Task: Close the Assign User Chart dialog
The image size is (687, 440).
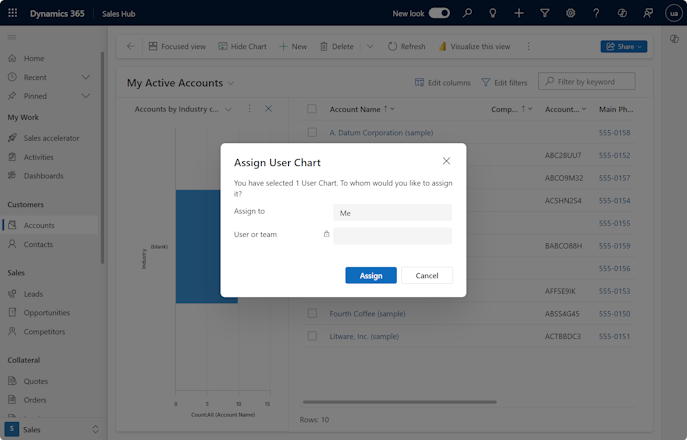Action: coord(446,161)
